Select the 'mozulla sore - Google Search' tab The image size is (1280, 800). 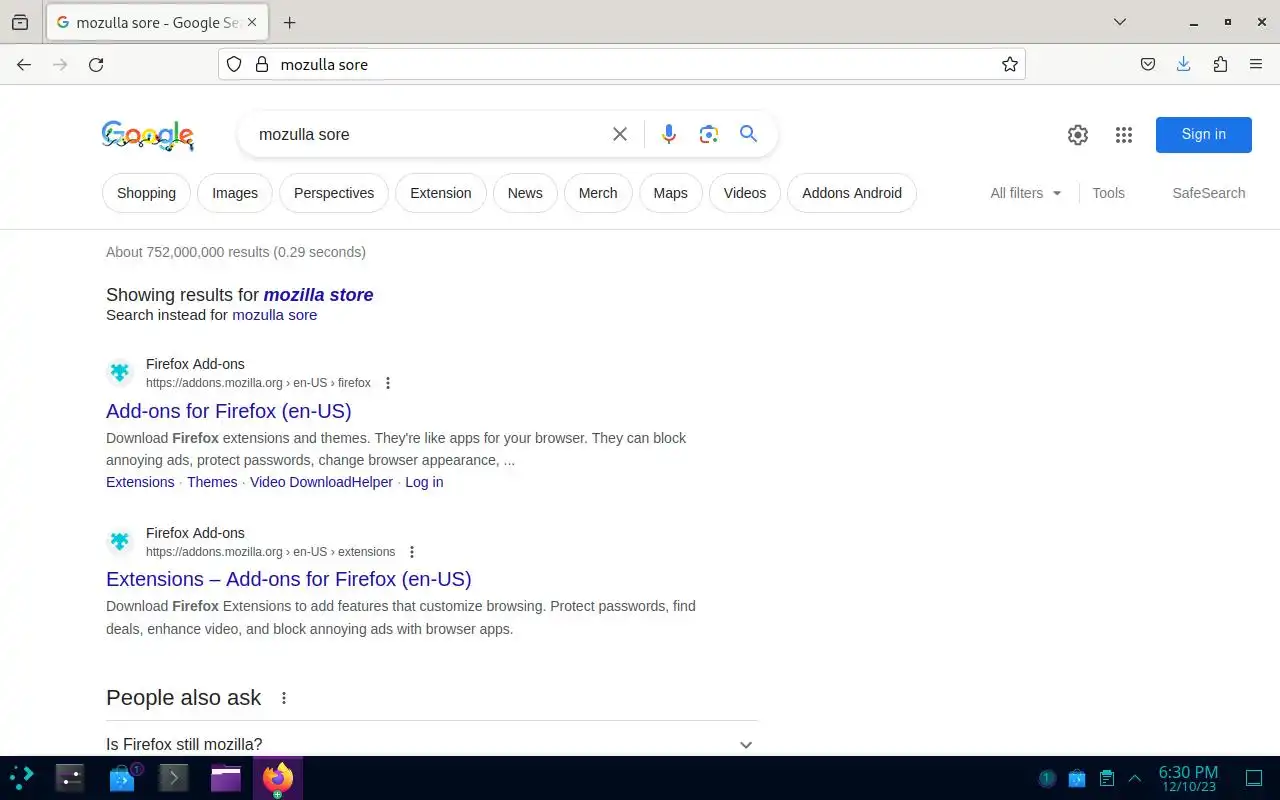pos(157,22)
